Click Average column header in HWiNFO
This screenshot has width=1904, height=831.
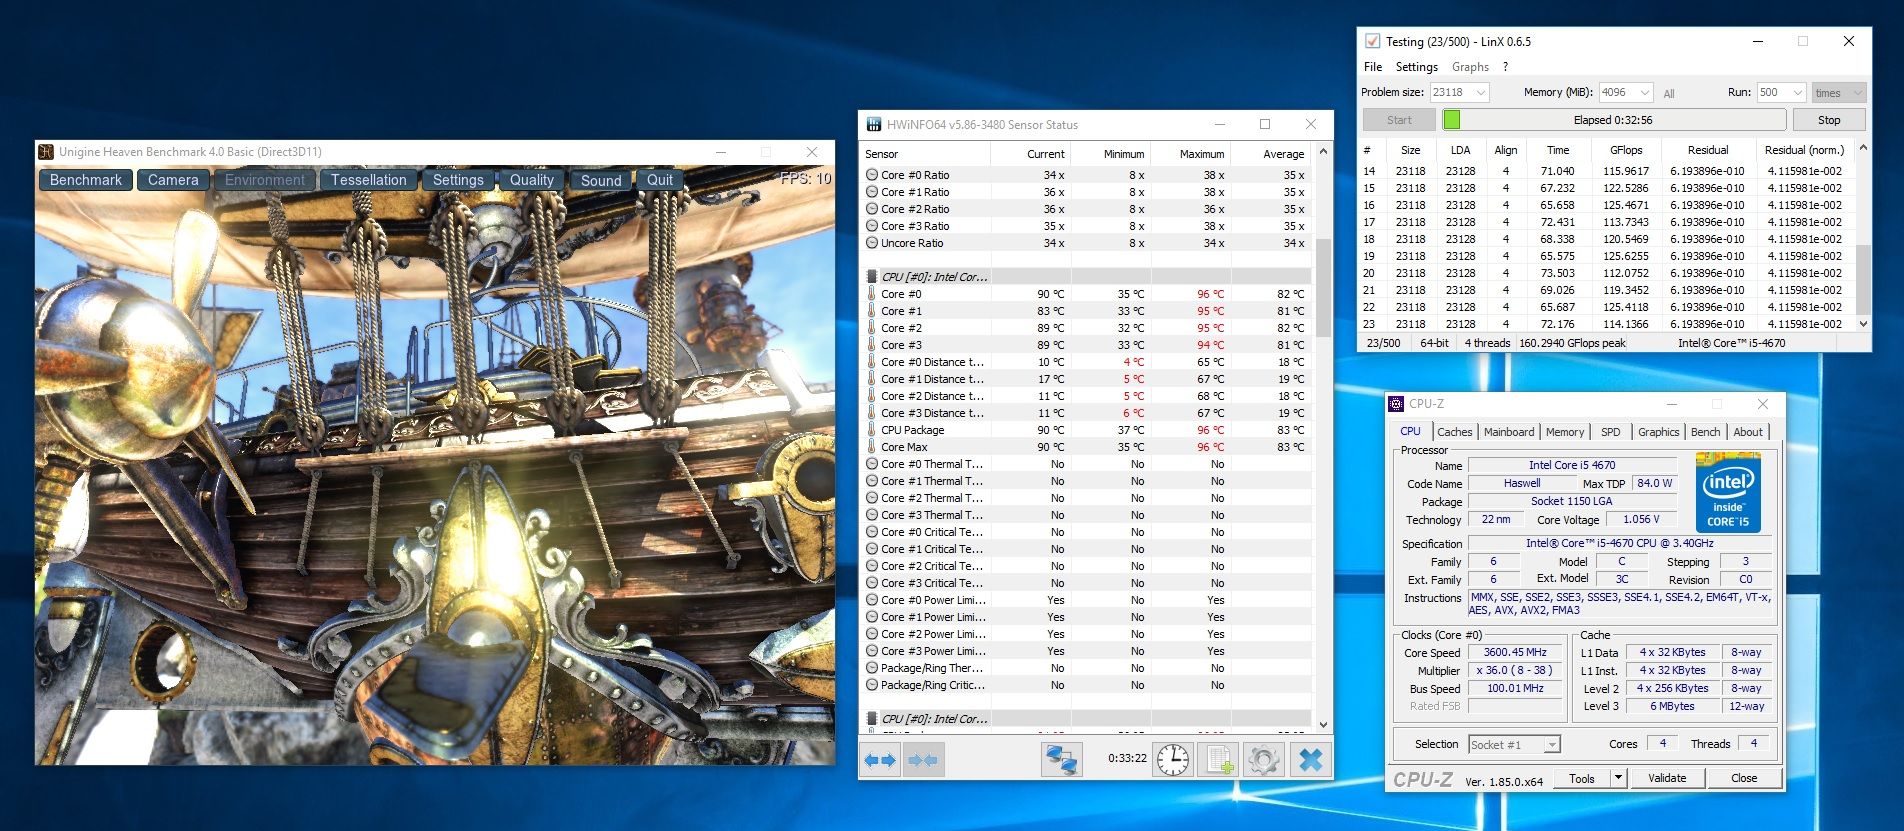tap(1271, 154)
